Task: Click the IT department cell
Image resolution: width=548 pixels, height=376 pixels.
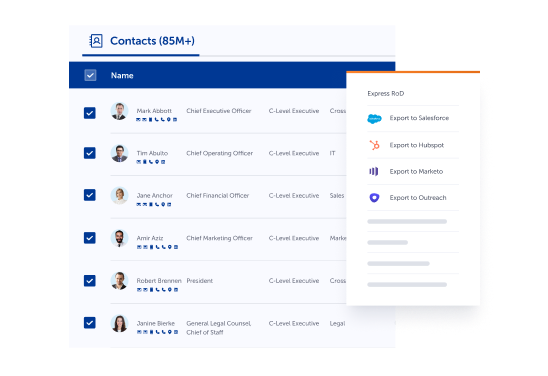Action: coord(332,153)
